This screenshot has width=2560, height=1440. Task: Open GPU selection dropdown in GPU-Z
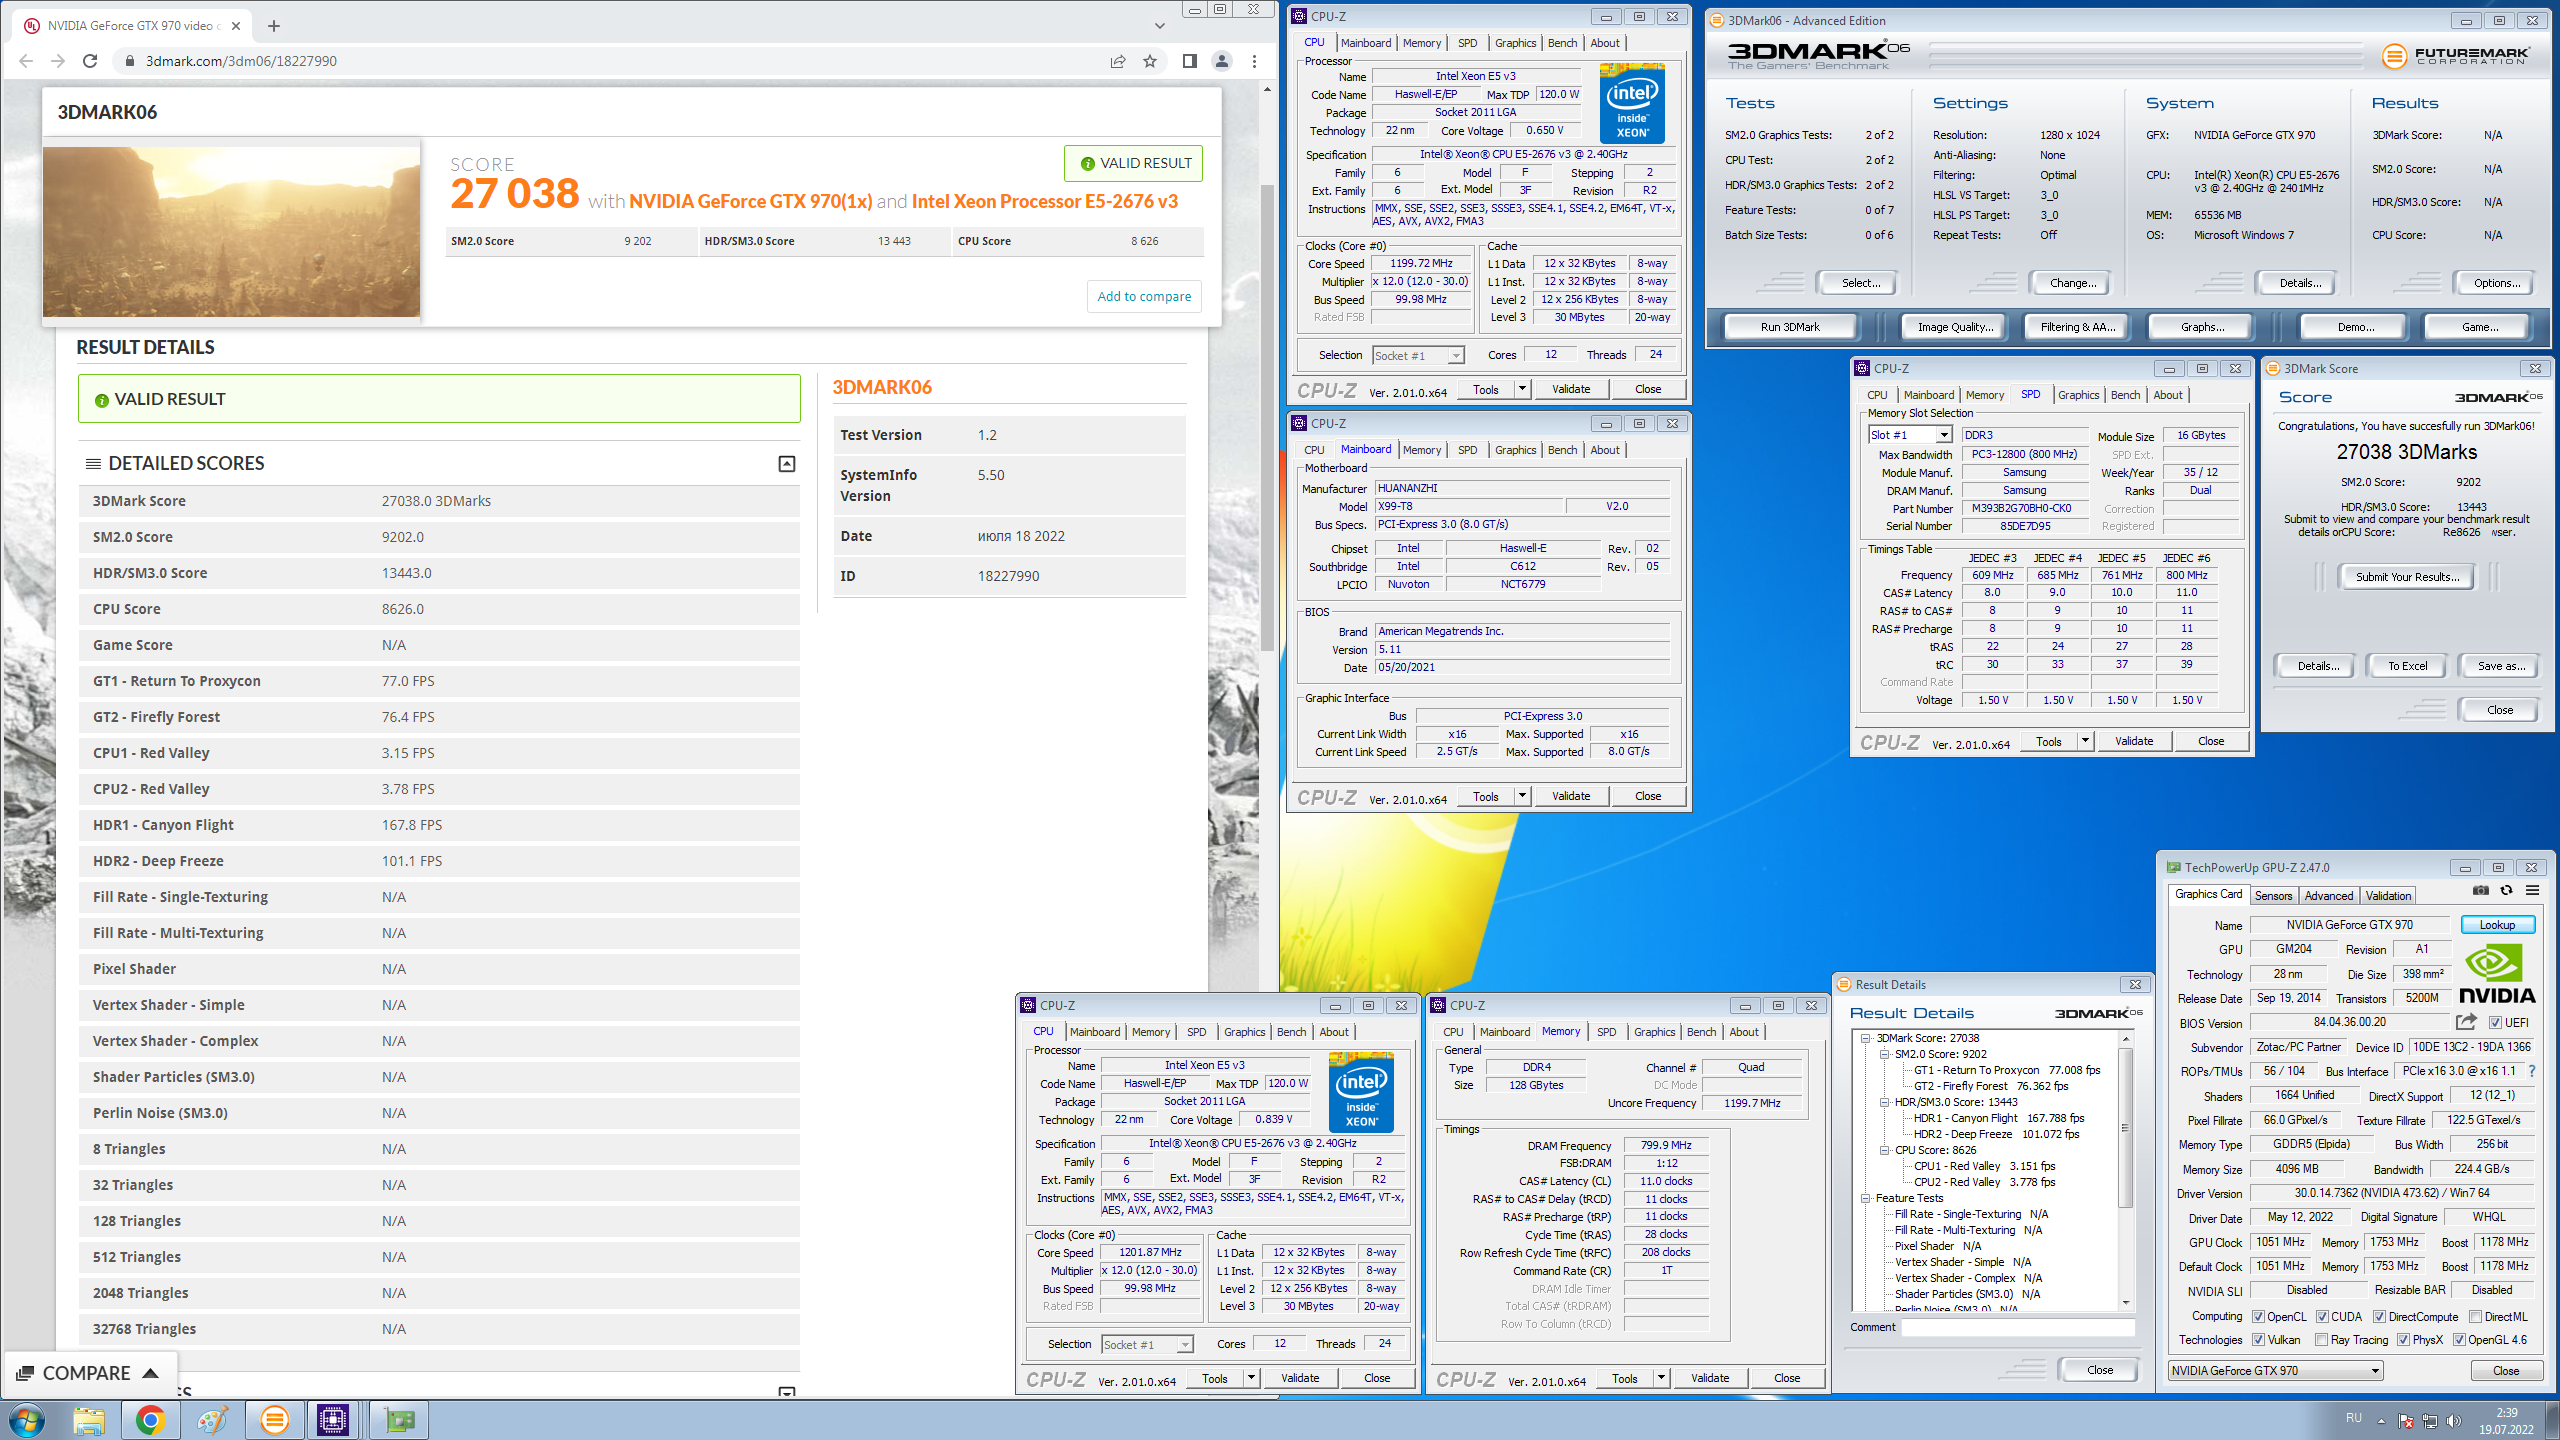[x=2276, y=1371]
